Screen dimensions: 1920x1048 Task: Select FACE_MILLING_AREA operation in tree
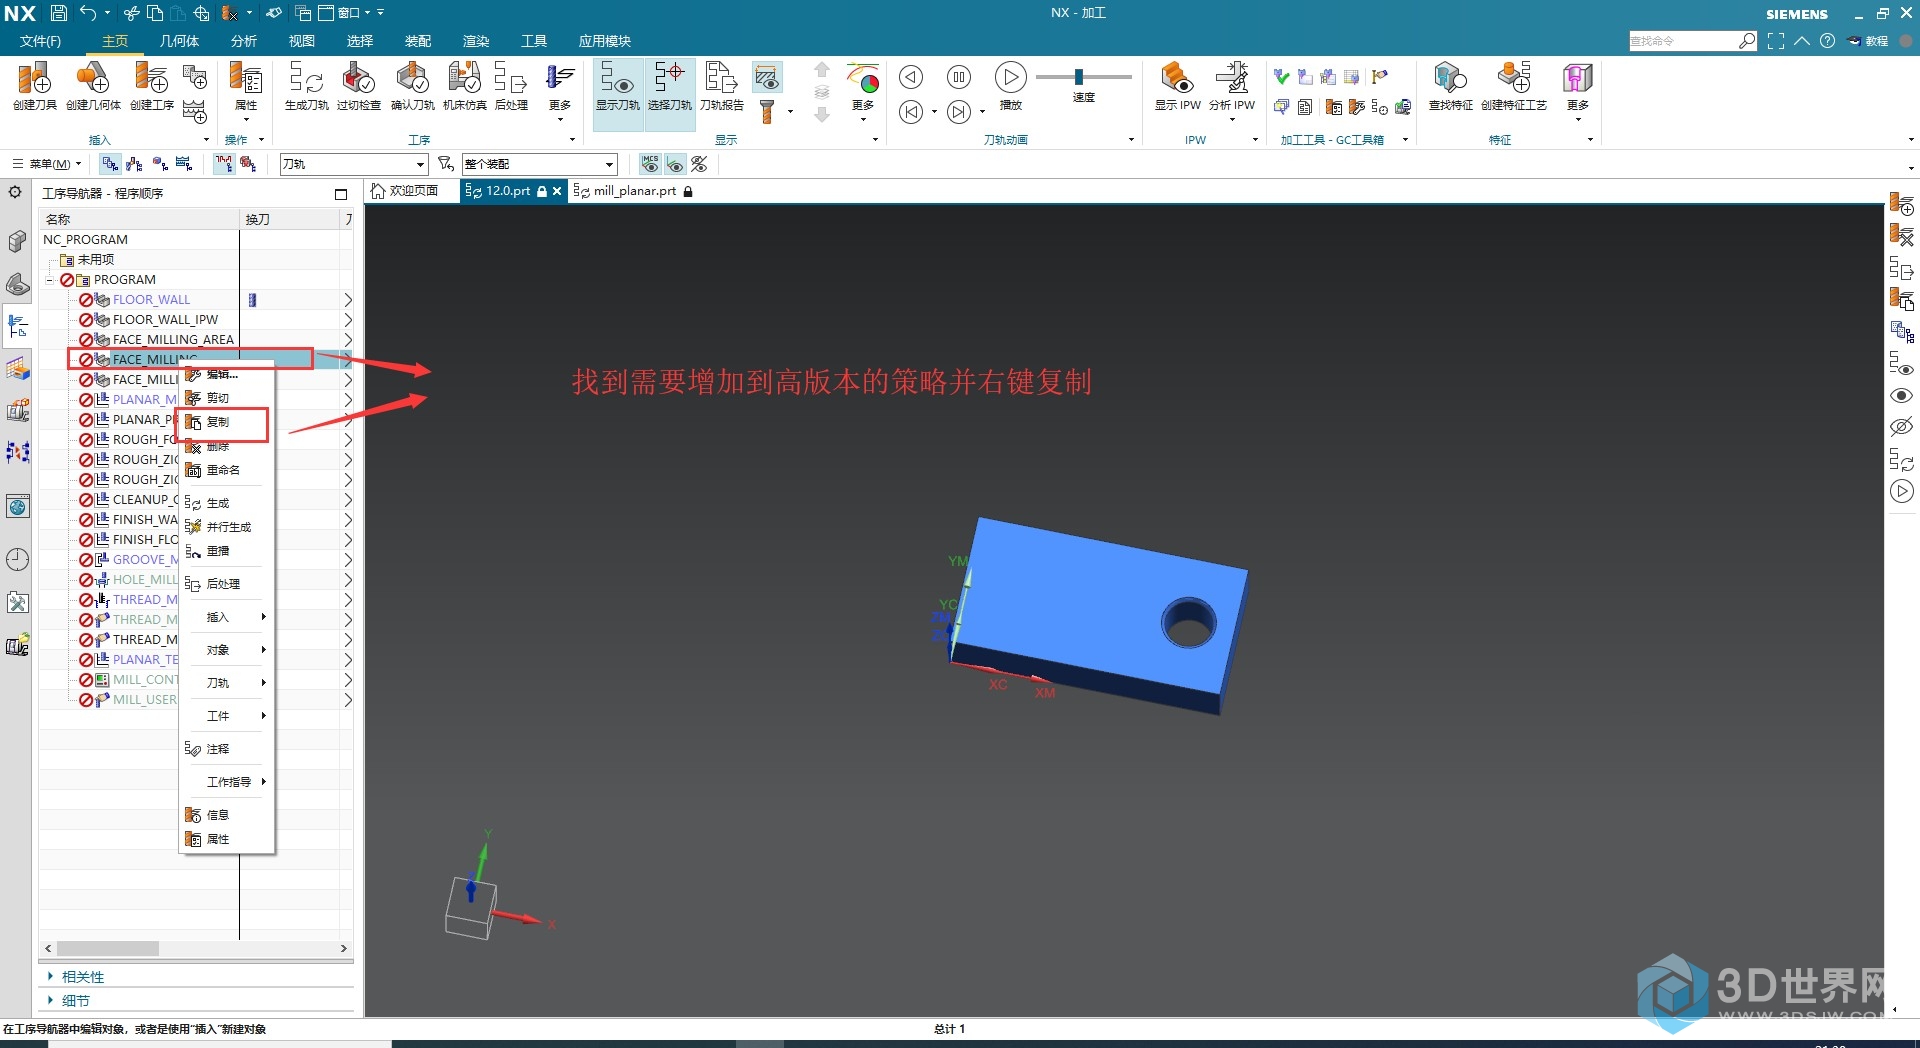click(173, 340)
